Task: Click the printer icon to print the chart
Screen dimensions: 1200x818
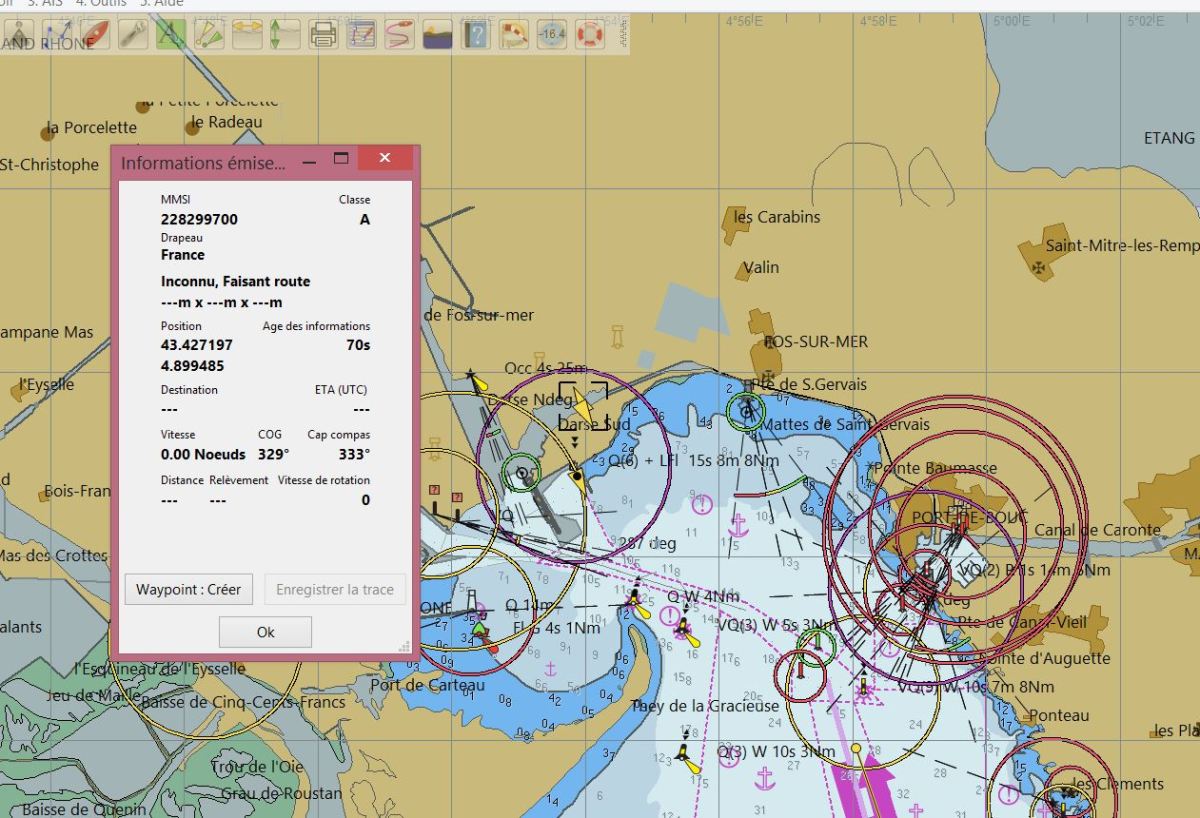Action: (323, 35)
